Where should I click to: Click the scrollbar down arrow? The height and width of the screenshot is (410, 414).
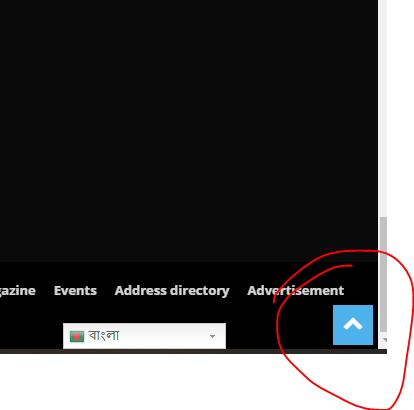tap(384, 340)
